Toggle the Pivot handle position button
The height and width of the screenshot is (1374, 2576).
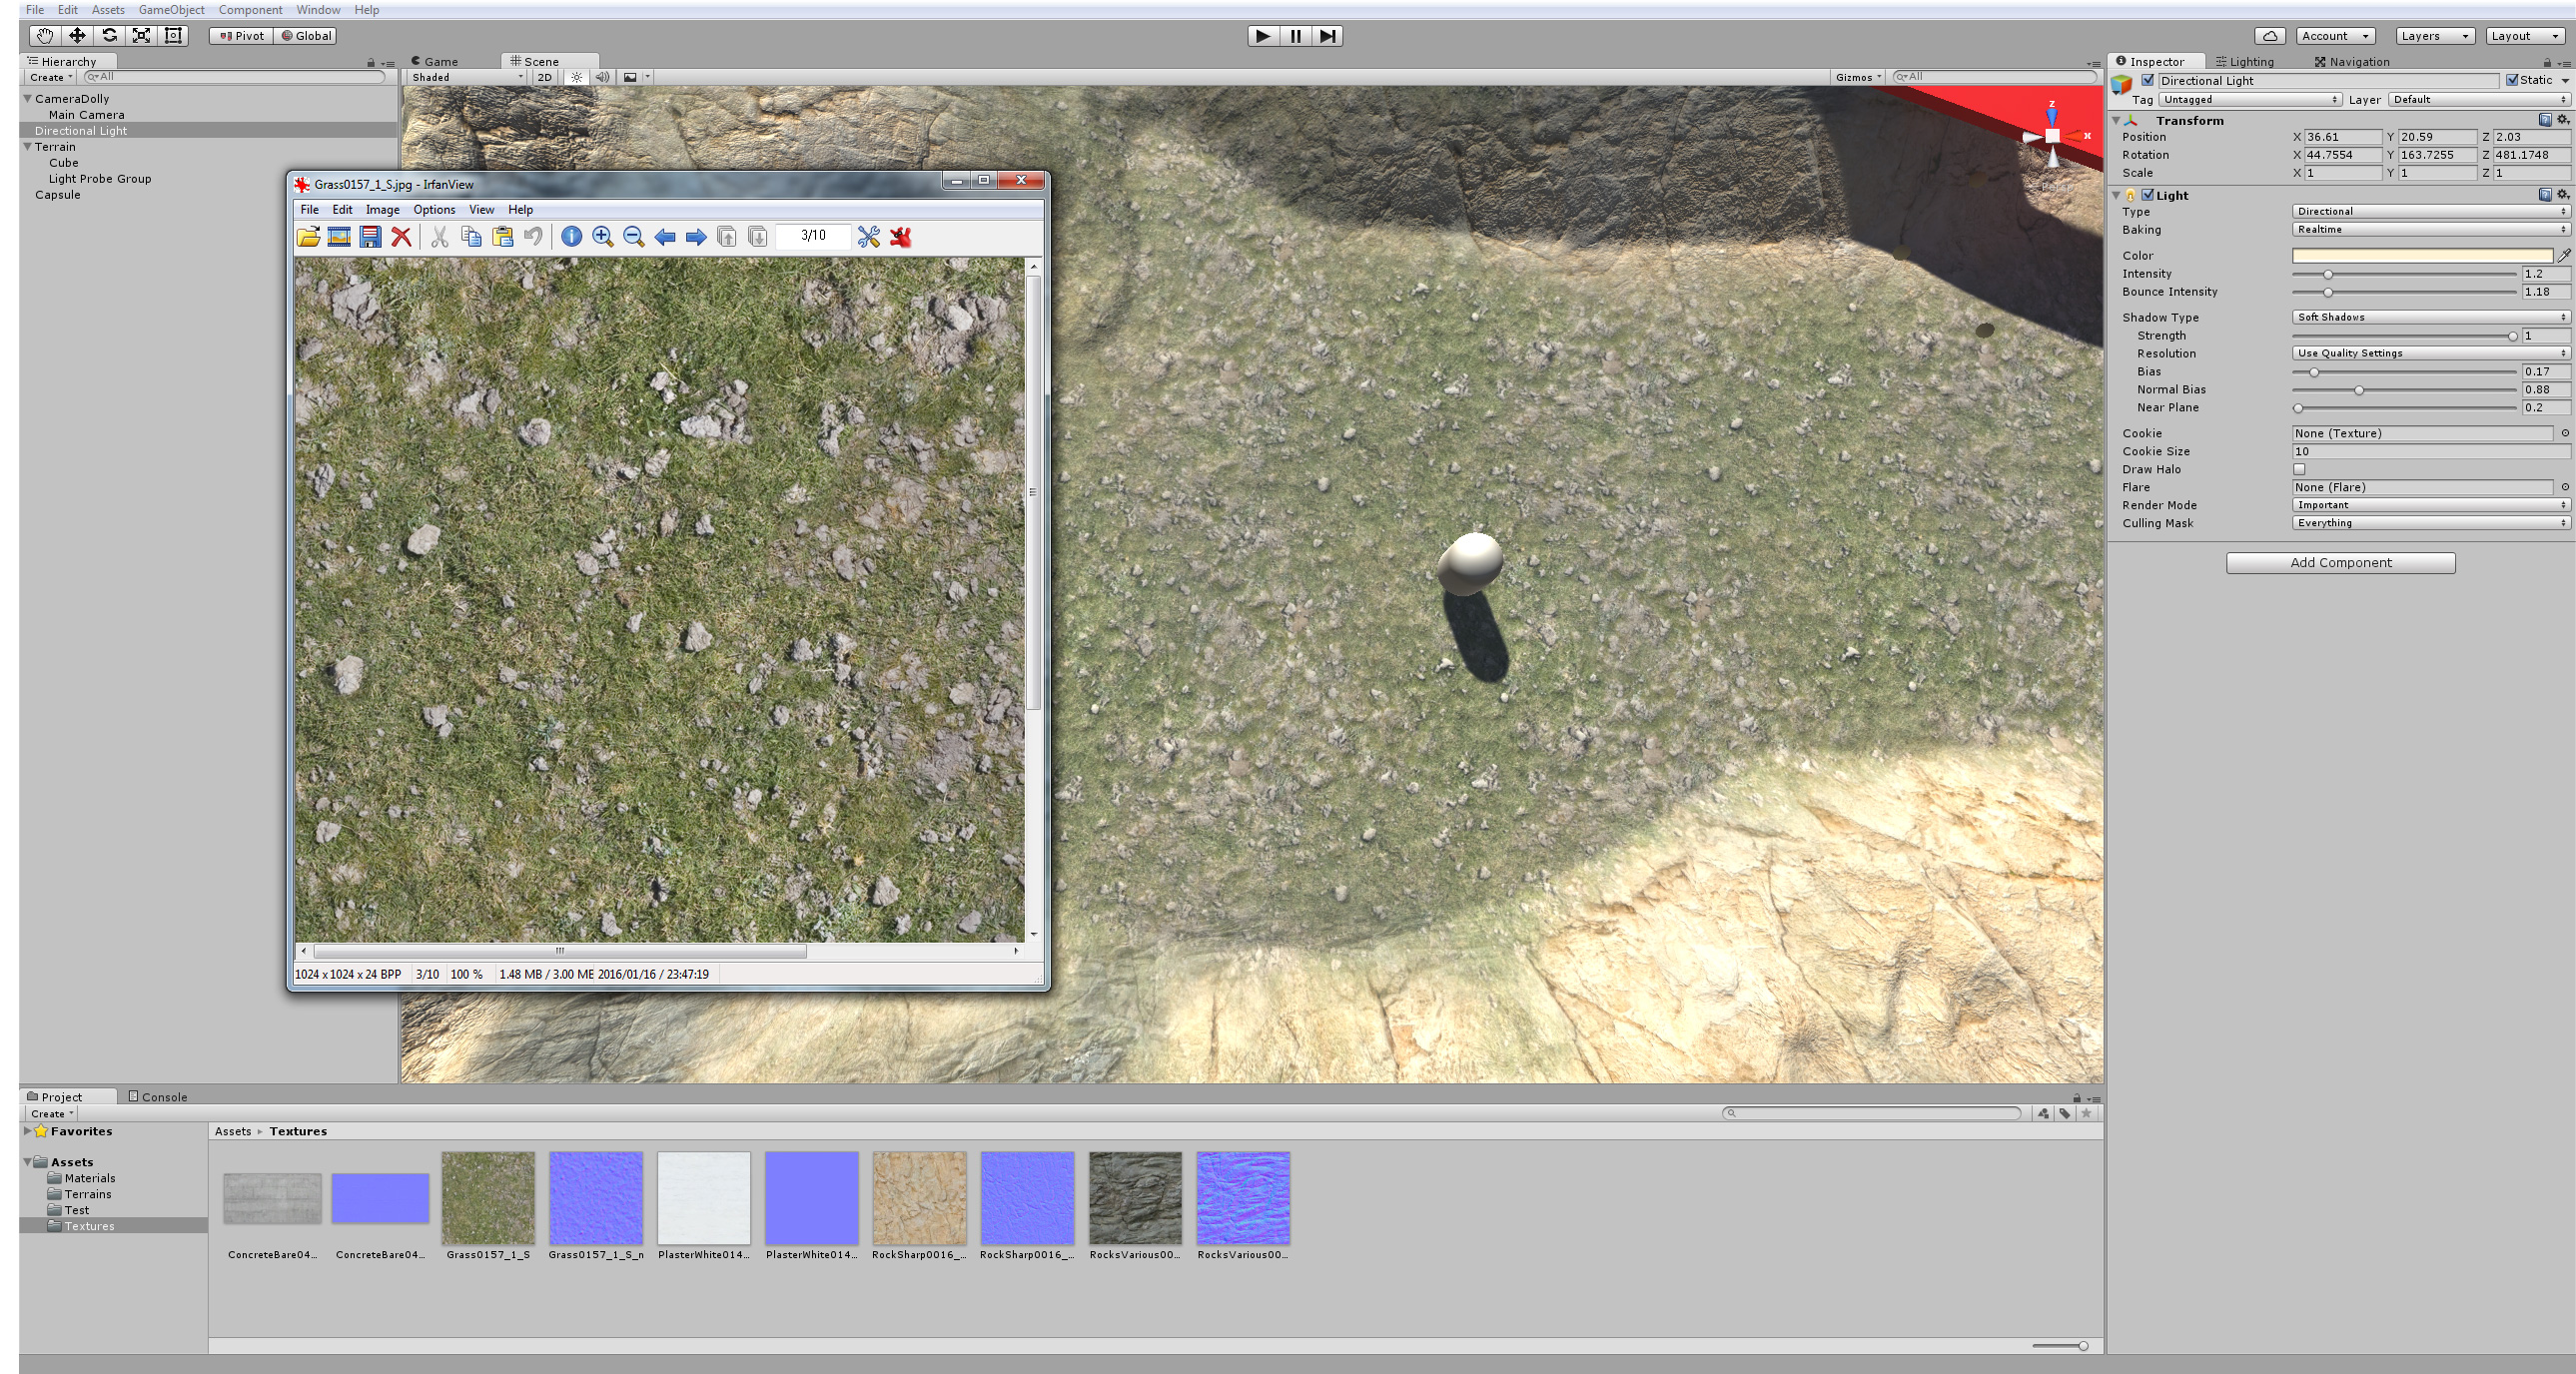pos(243,36)
